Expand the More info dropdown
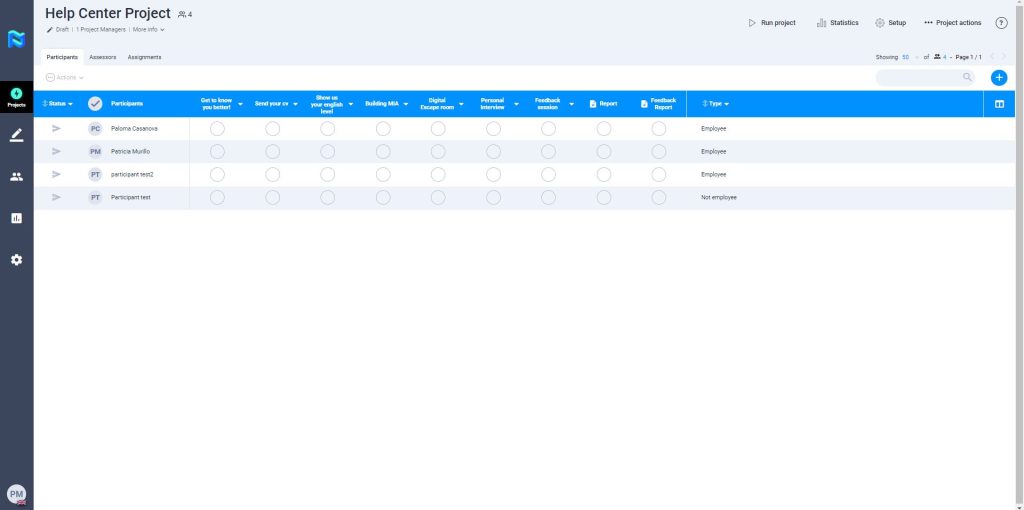The image size is (1024, 510). [x=148, y=30]
